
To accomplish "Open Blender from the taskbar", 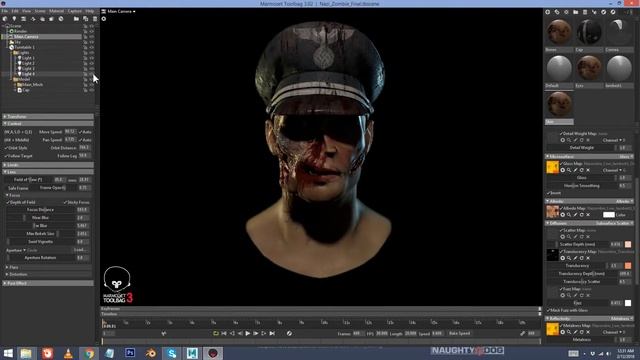I will pos(151,353).
